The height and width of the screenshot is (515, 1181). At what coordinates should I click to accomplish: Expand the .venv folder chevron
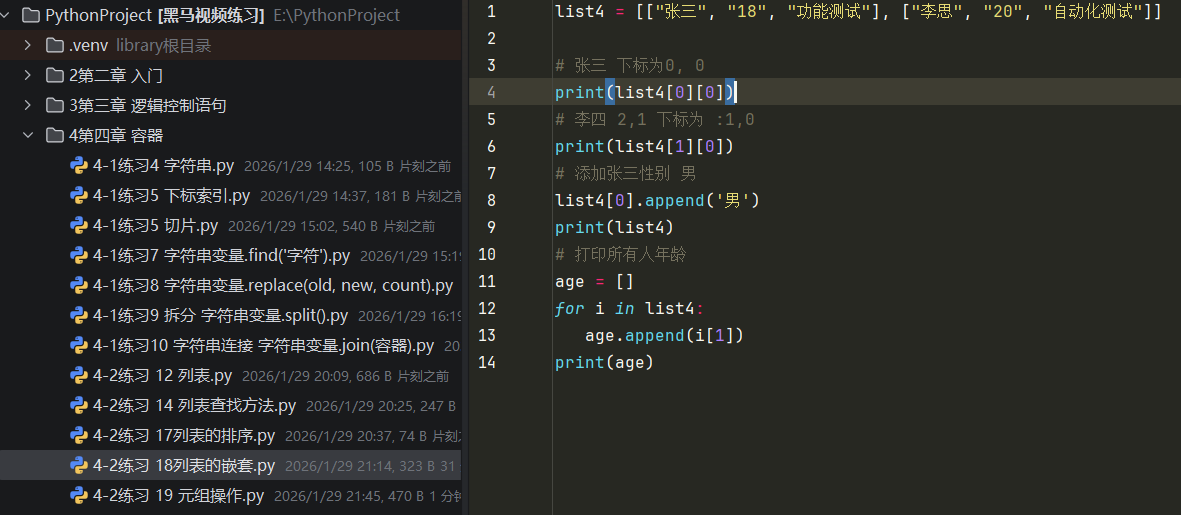[x=28, y=45]
